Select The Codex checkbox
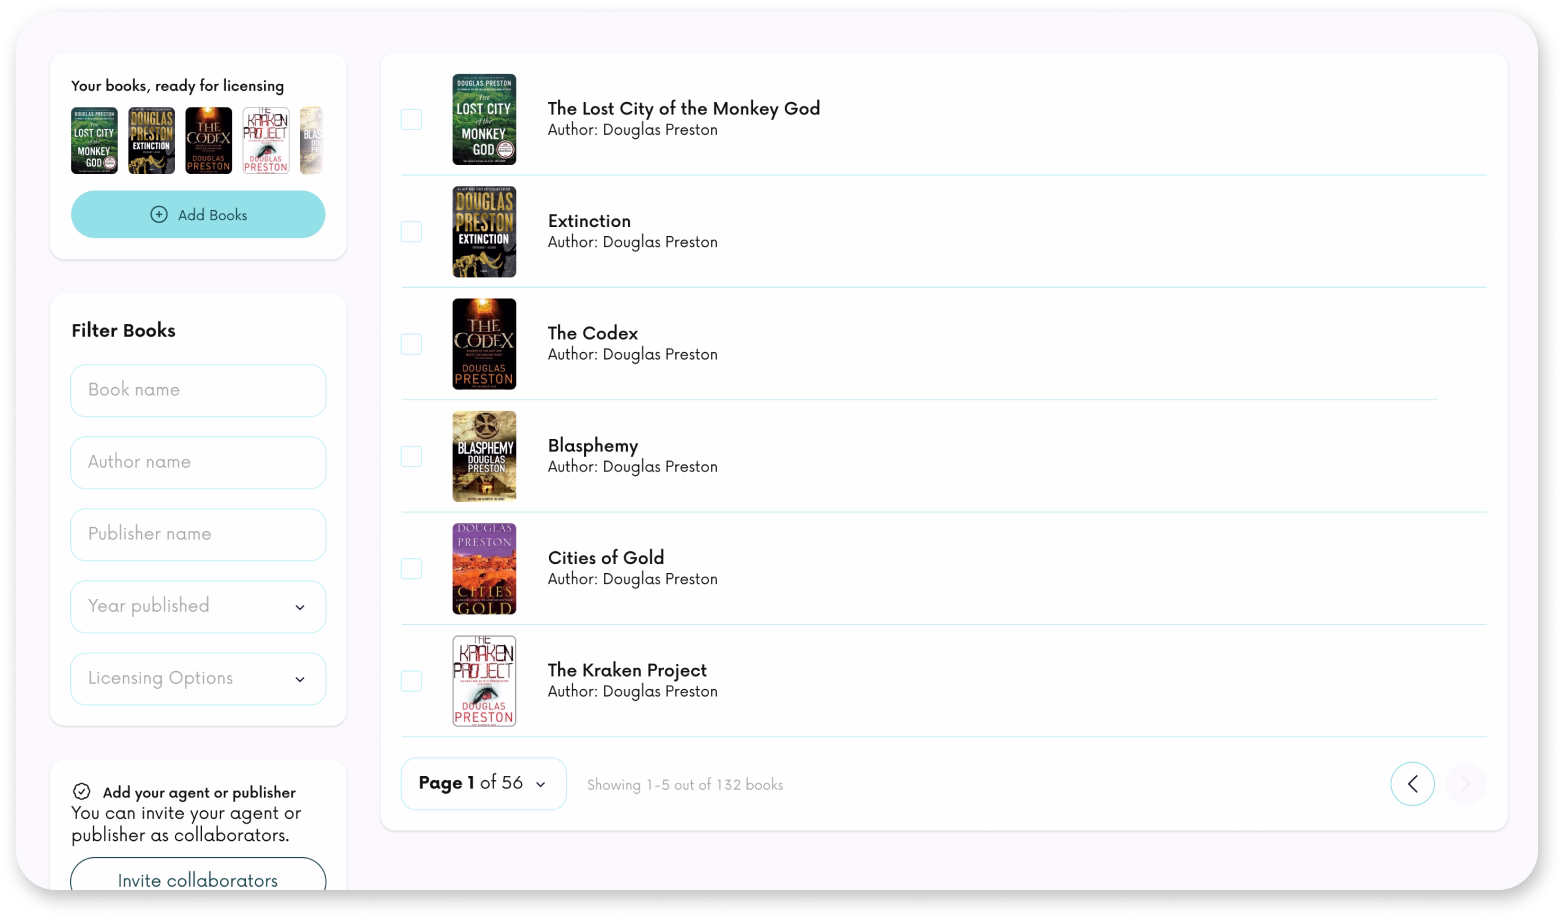Screen dimensions: 1562x918 pyautogui.click(x=411, y=343)
